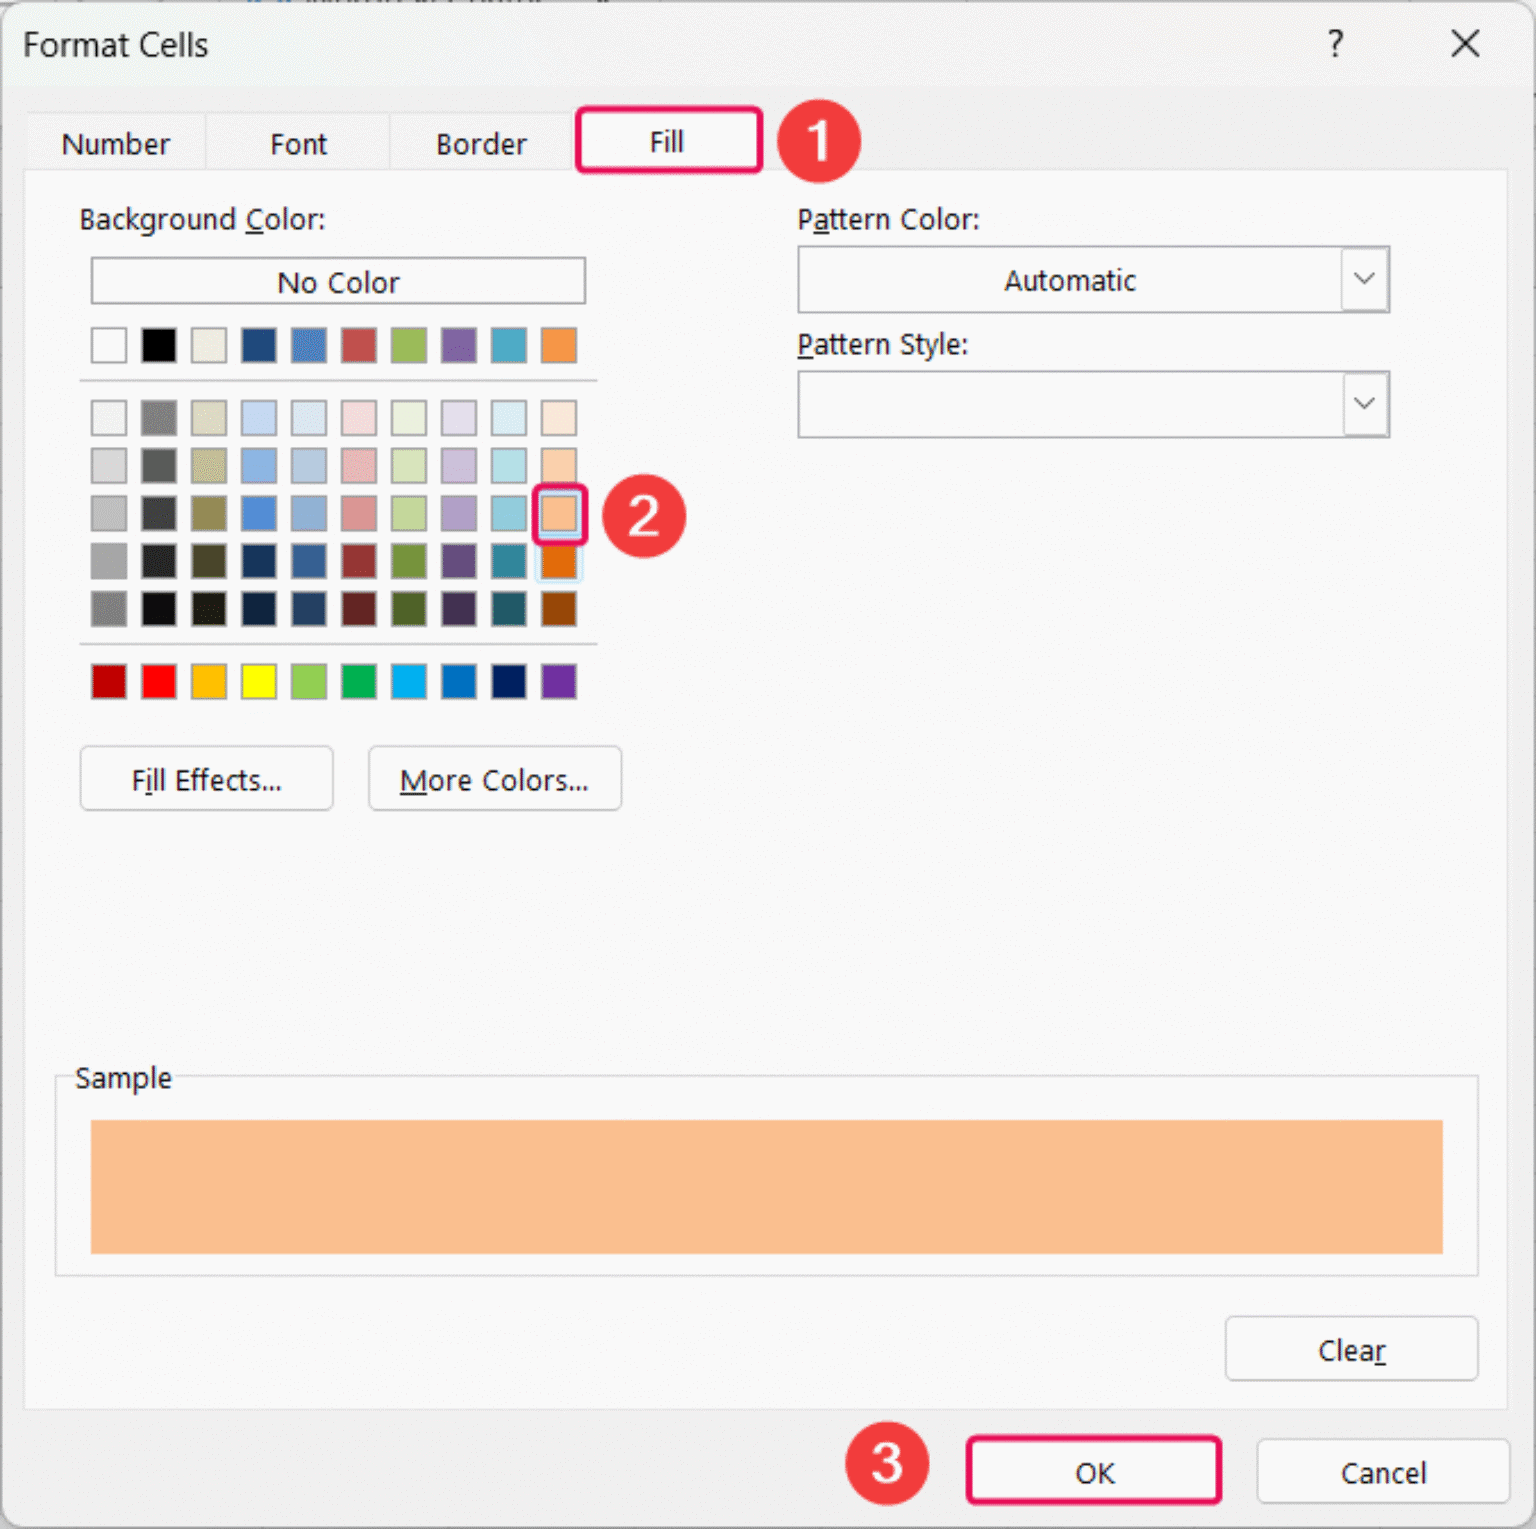Image resolution: width=1536 pixels, height=1529 pixels.
Task: Switch to the Font tab
Action: click(297, 142)
